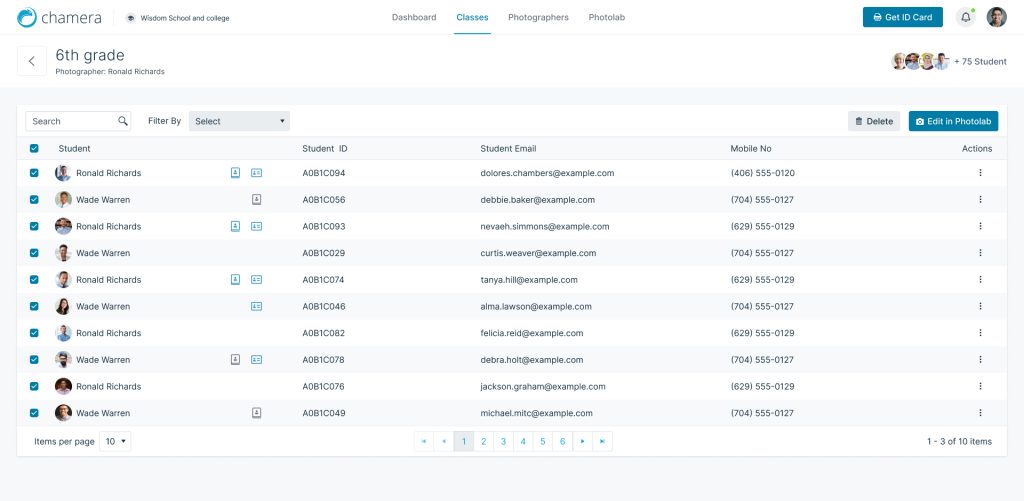
Task: Open the actions menu for dolores.chambers@example.com
Action: 980,173
